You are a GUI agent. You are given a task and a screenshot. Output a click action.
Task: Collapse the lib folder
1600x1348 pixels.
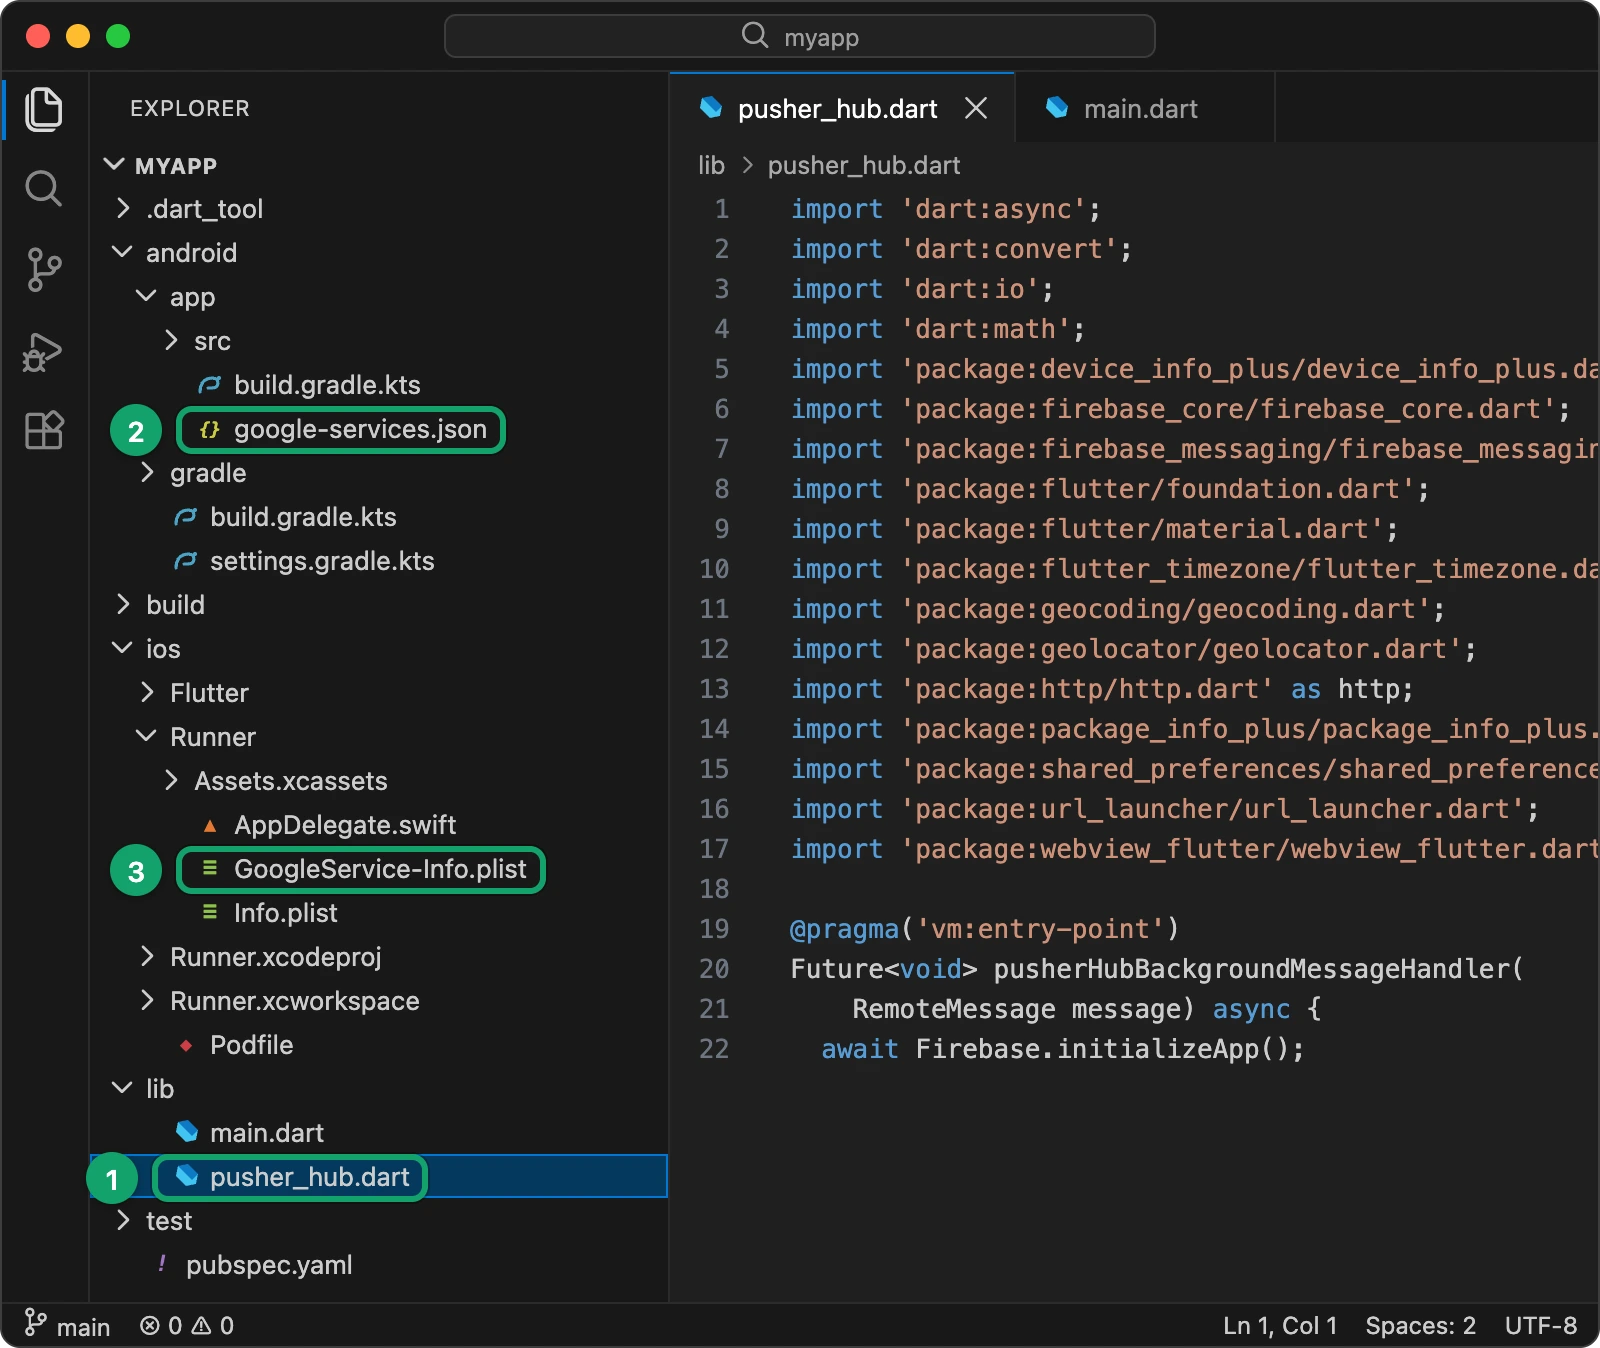(x=122, y=1088)
